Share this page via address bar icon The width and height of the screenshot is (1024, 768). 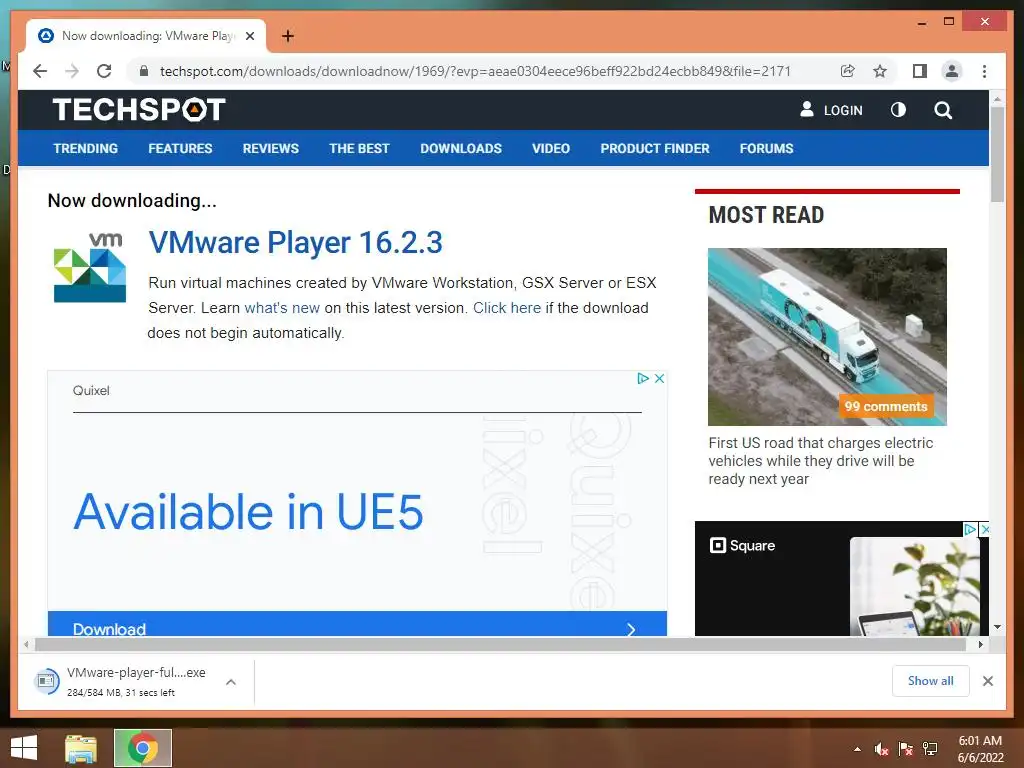pyautogui.click(x=847, y=71)
